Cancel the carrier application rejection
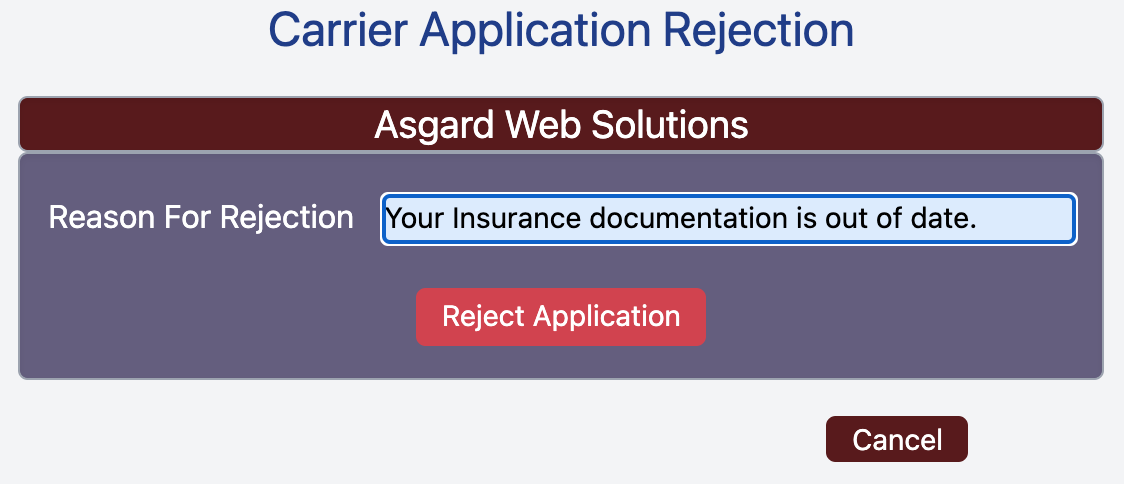Viewport: 1124px width, 484px height. pyautogui.click(x=897, y=439)
